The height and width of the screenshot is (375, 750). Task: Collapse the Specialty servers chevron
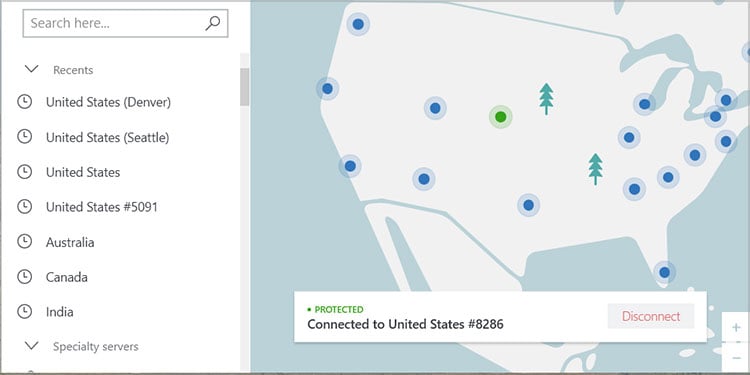(32, 346)
